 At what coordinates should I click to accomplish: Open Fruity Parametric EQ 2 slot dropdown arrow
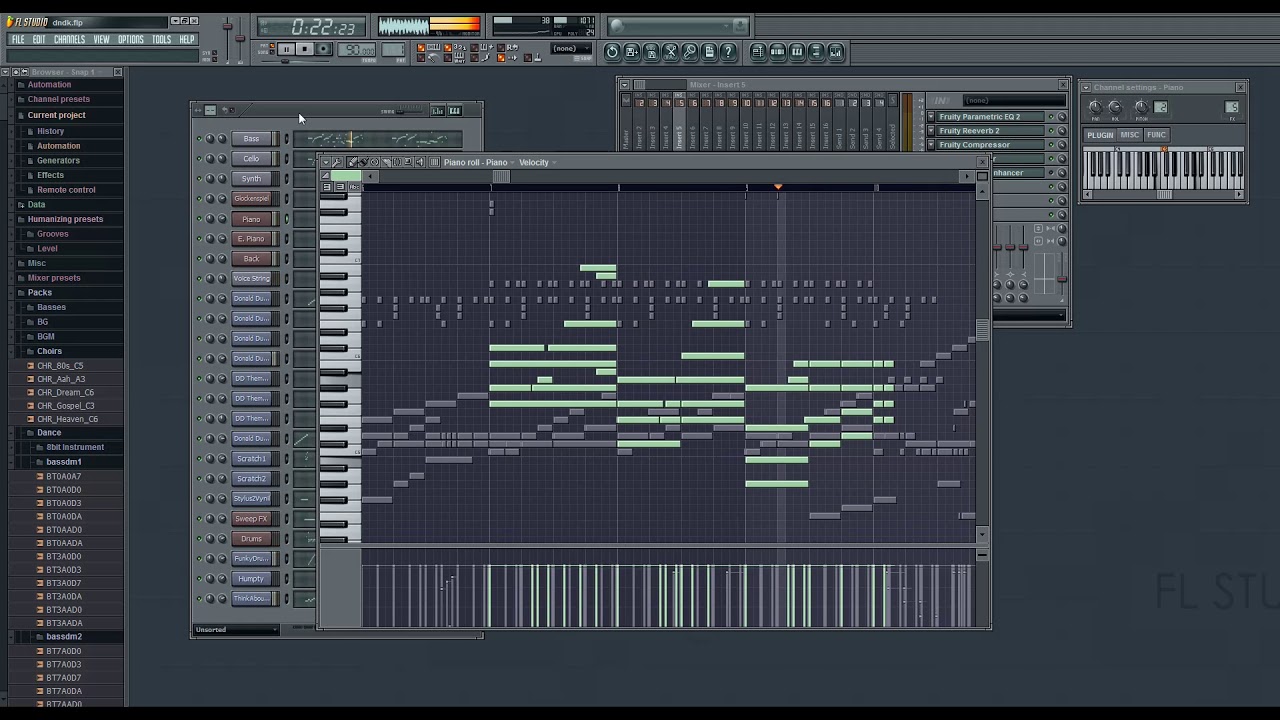(x=931, y=117)
